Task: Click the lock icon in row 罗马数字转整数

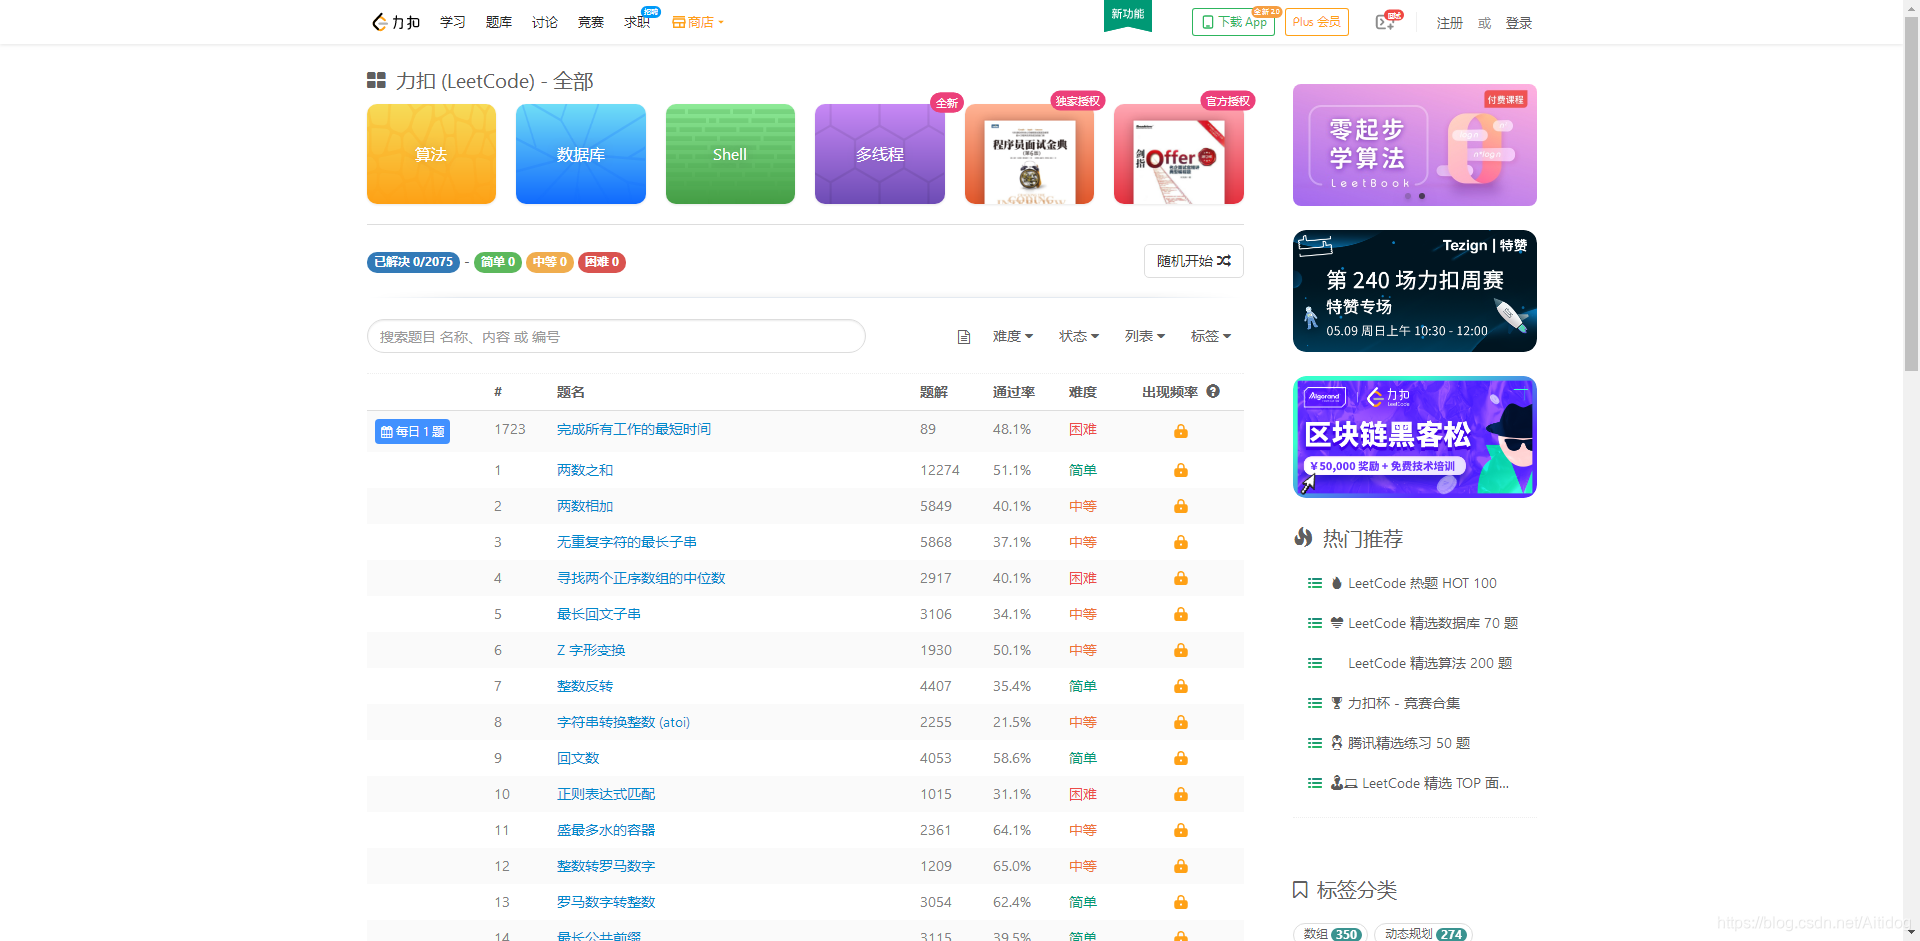Action: tap(1181, 902)
